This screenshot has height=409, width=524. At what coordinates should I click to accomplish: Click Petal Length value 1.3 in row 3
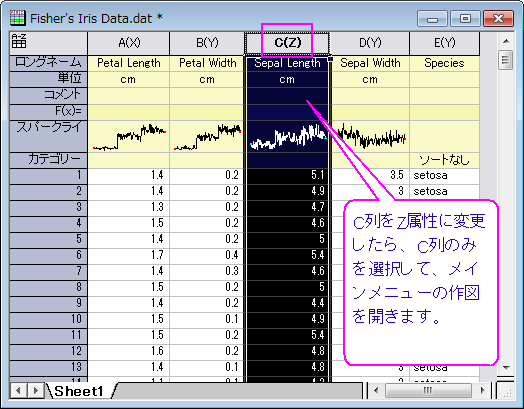129,207
